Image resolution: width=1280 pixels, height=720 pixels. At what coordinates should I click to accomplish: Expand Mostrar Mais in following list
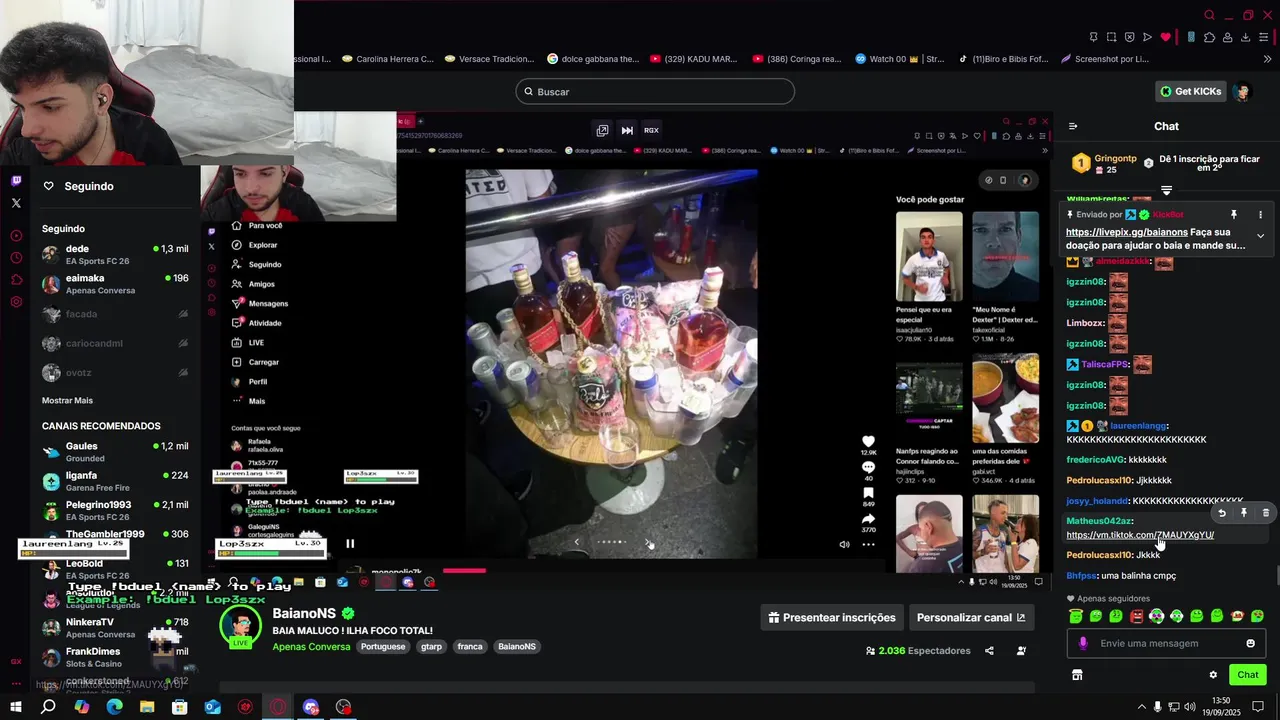[x=67, y=400]
